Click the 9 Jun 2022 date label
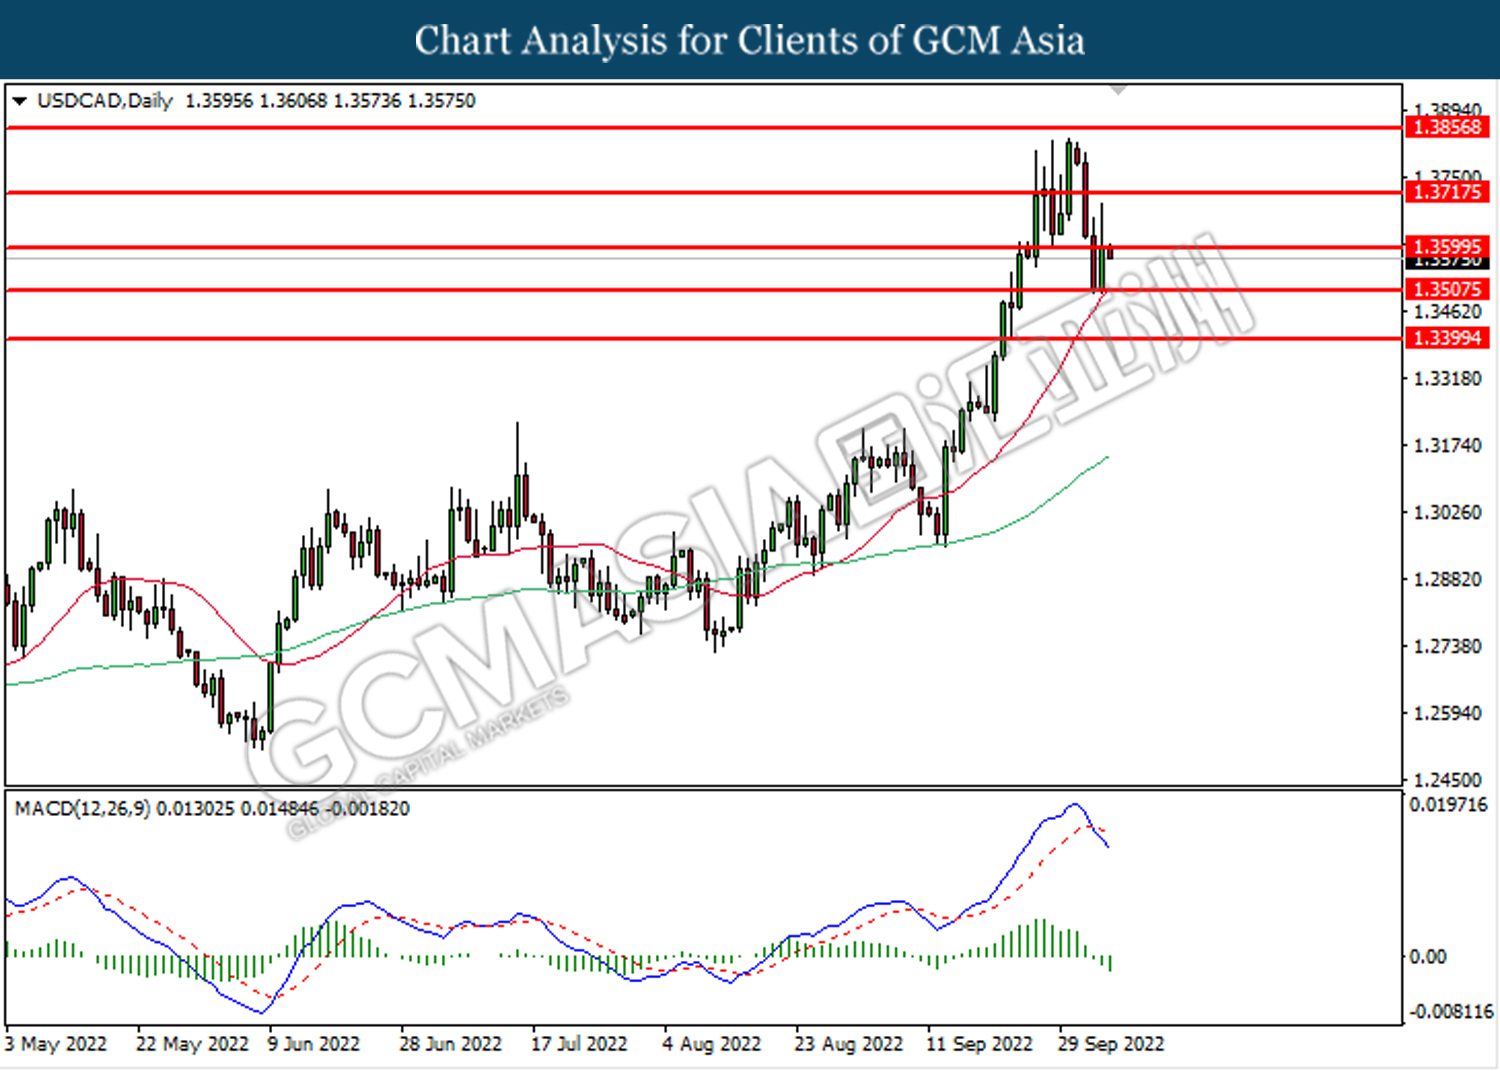1500x1071 pixels. [x=314, y=1044]
